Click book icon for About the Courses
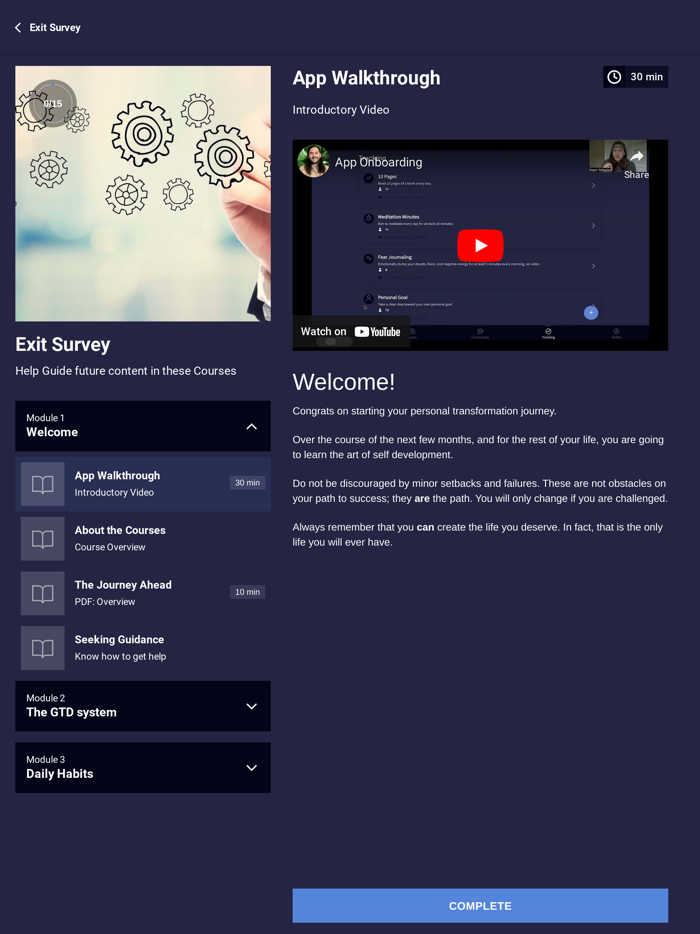 (x=42, y=538)
